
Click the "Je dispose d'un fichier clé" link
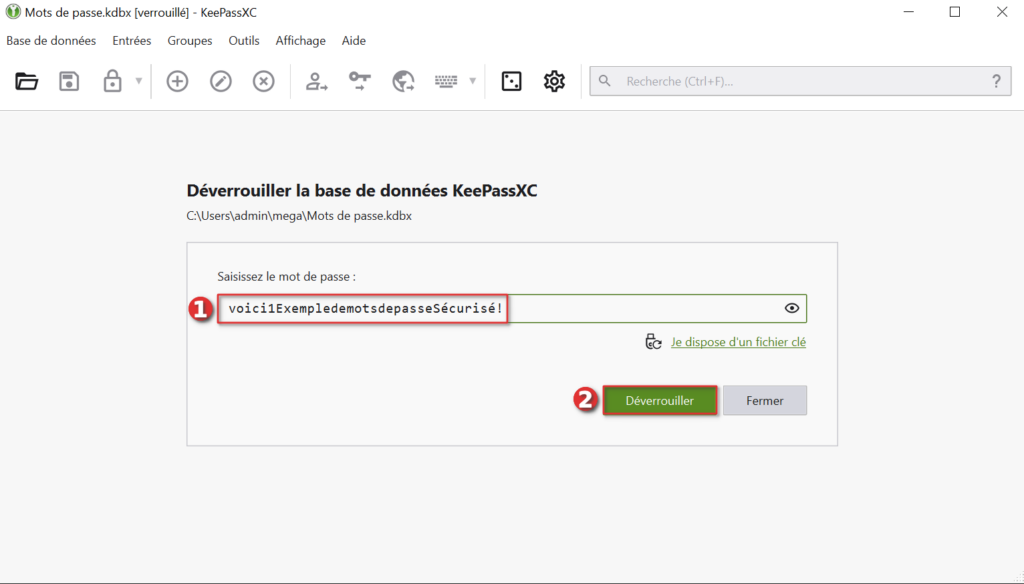(x=738, y=342)
